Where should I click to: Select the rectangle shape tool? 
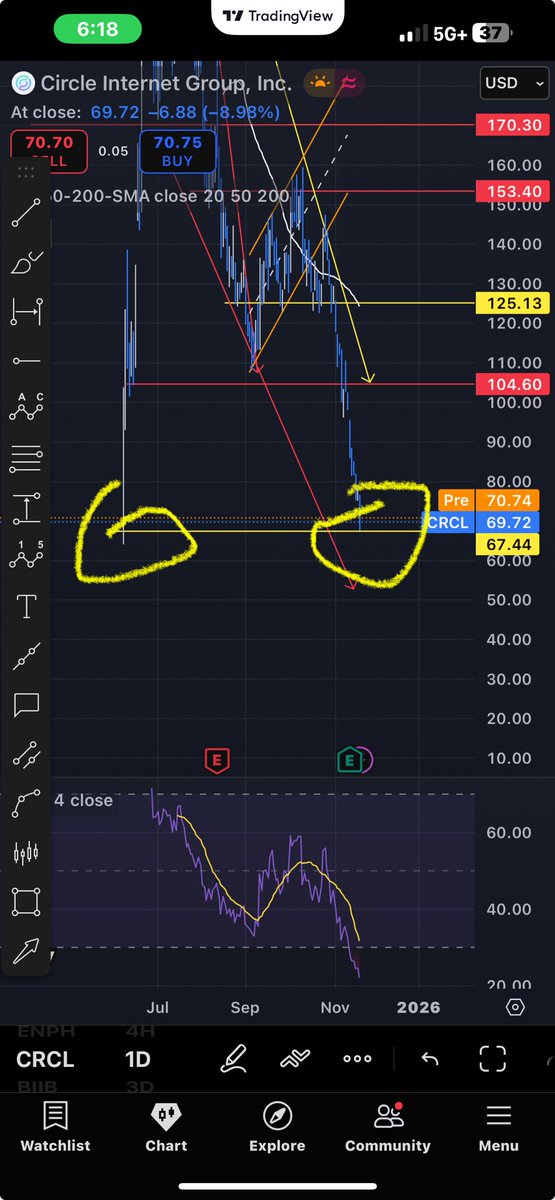click(x=26, y=902)
